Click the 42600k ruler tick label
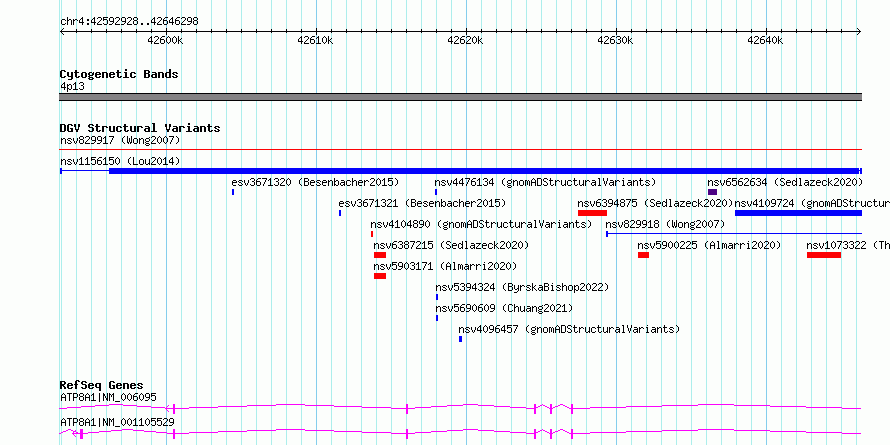Screen dimensions: 890x445 pos(165,40)
